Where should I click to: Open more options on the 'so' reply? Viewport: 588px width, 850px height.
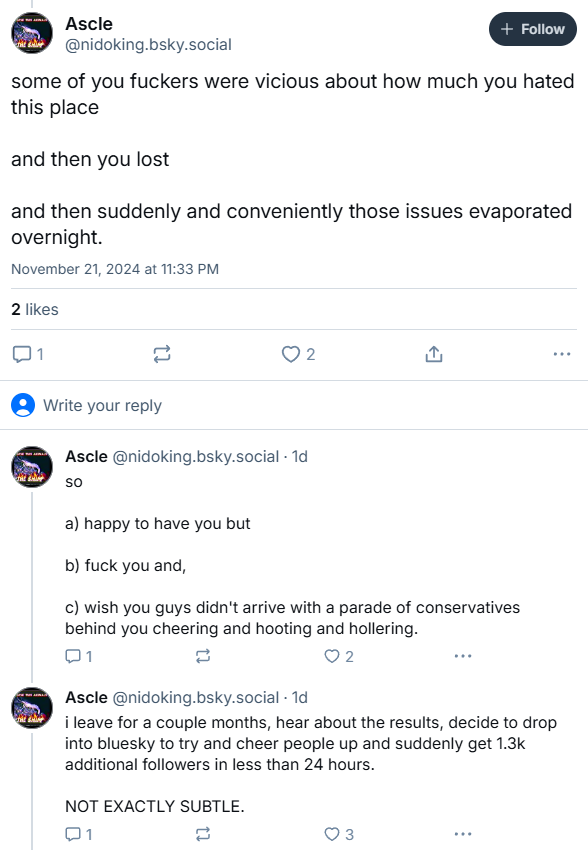coord(463,656)
